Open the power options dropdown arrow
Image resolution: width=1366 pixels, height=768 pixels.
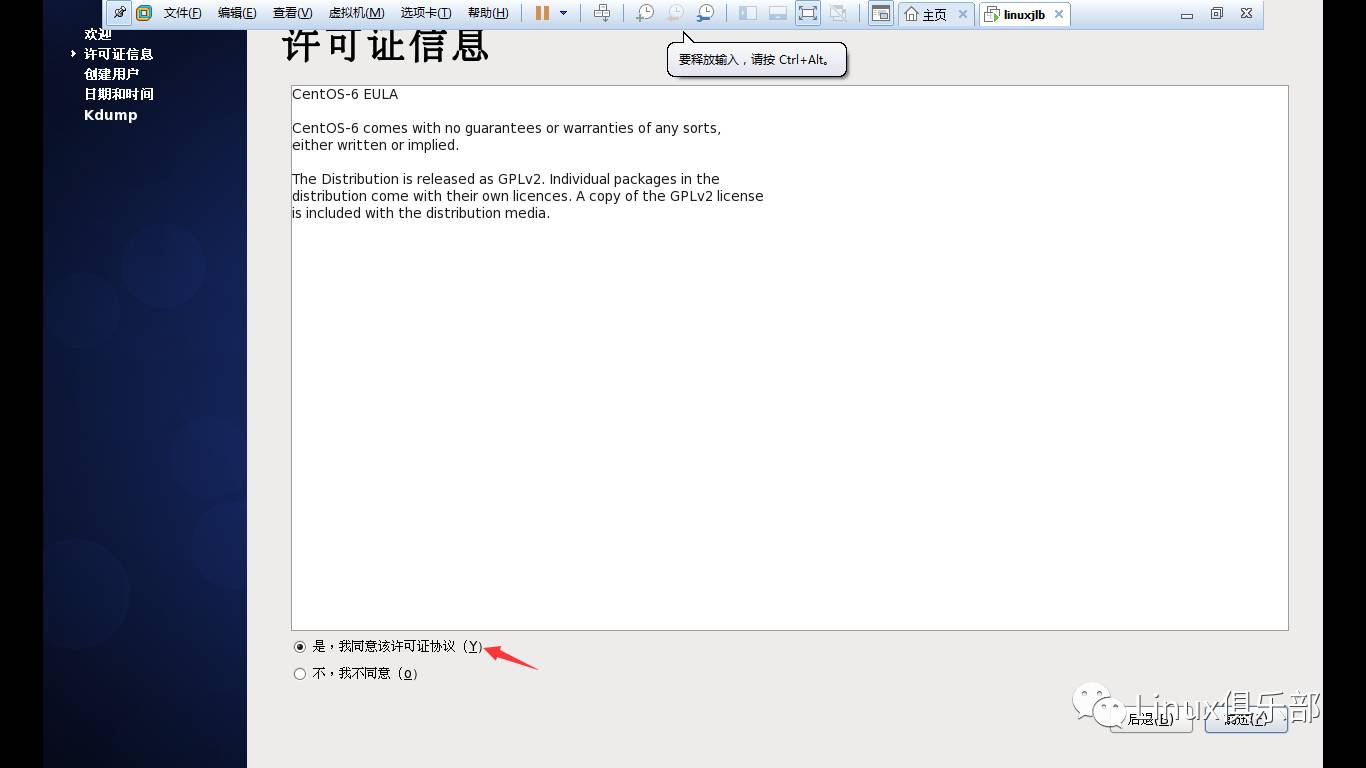click(563, 13)
